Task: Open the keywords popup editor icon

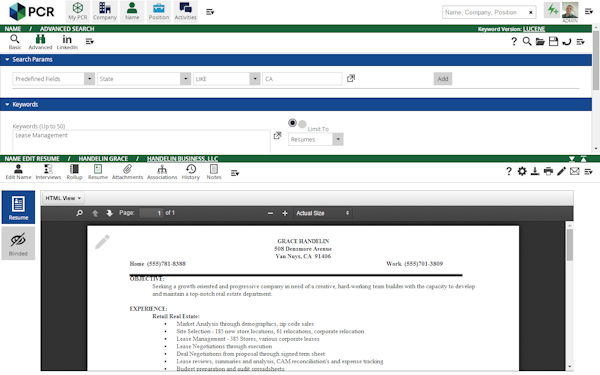Action: pyautogui.click(x=277, y=135)
